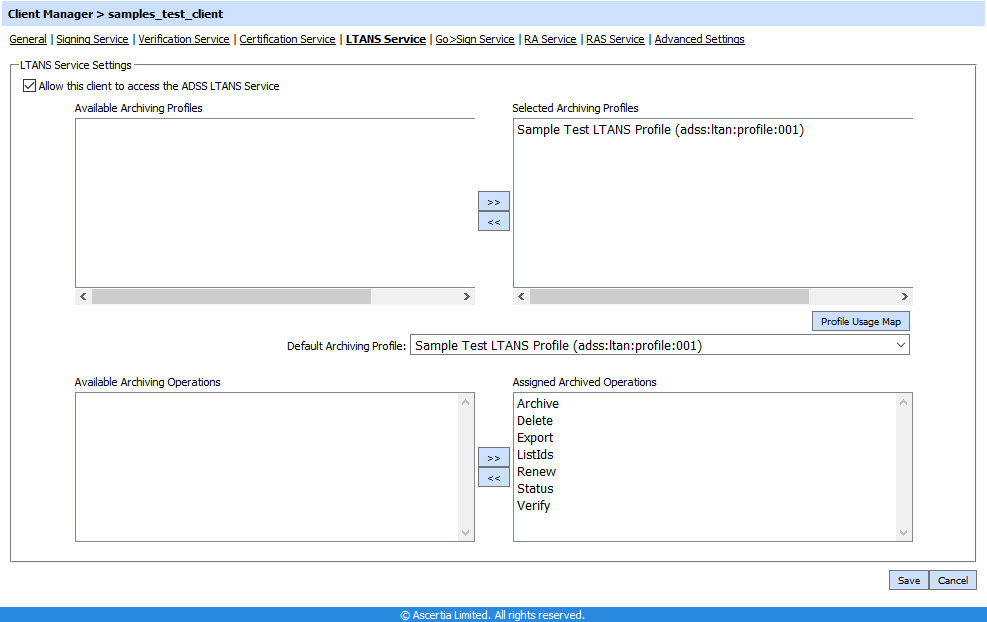Select Sample Test LTANS Profile in selected list
Image resolution: width=987 pixels, height=622 pixels.
click(x=660, y=130)
